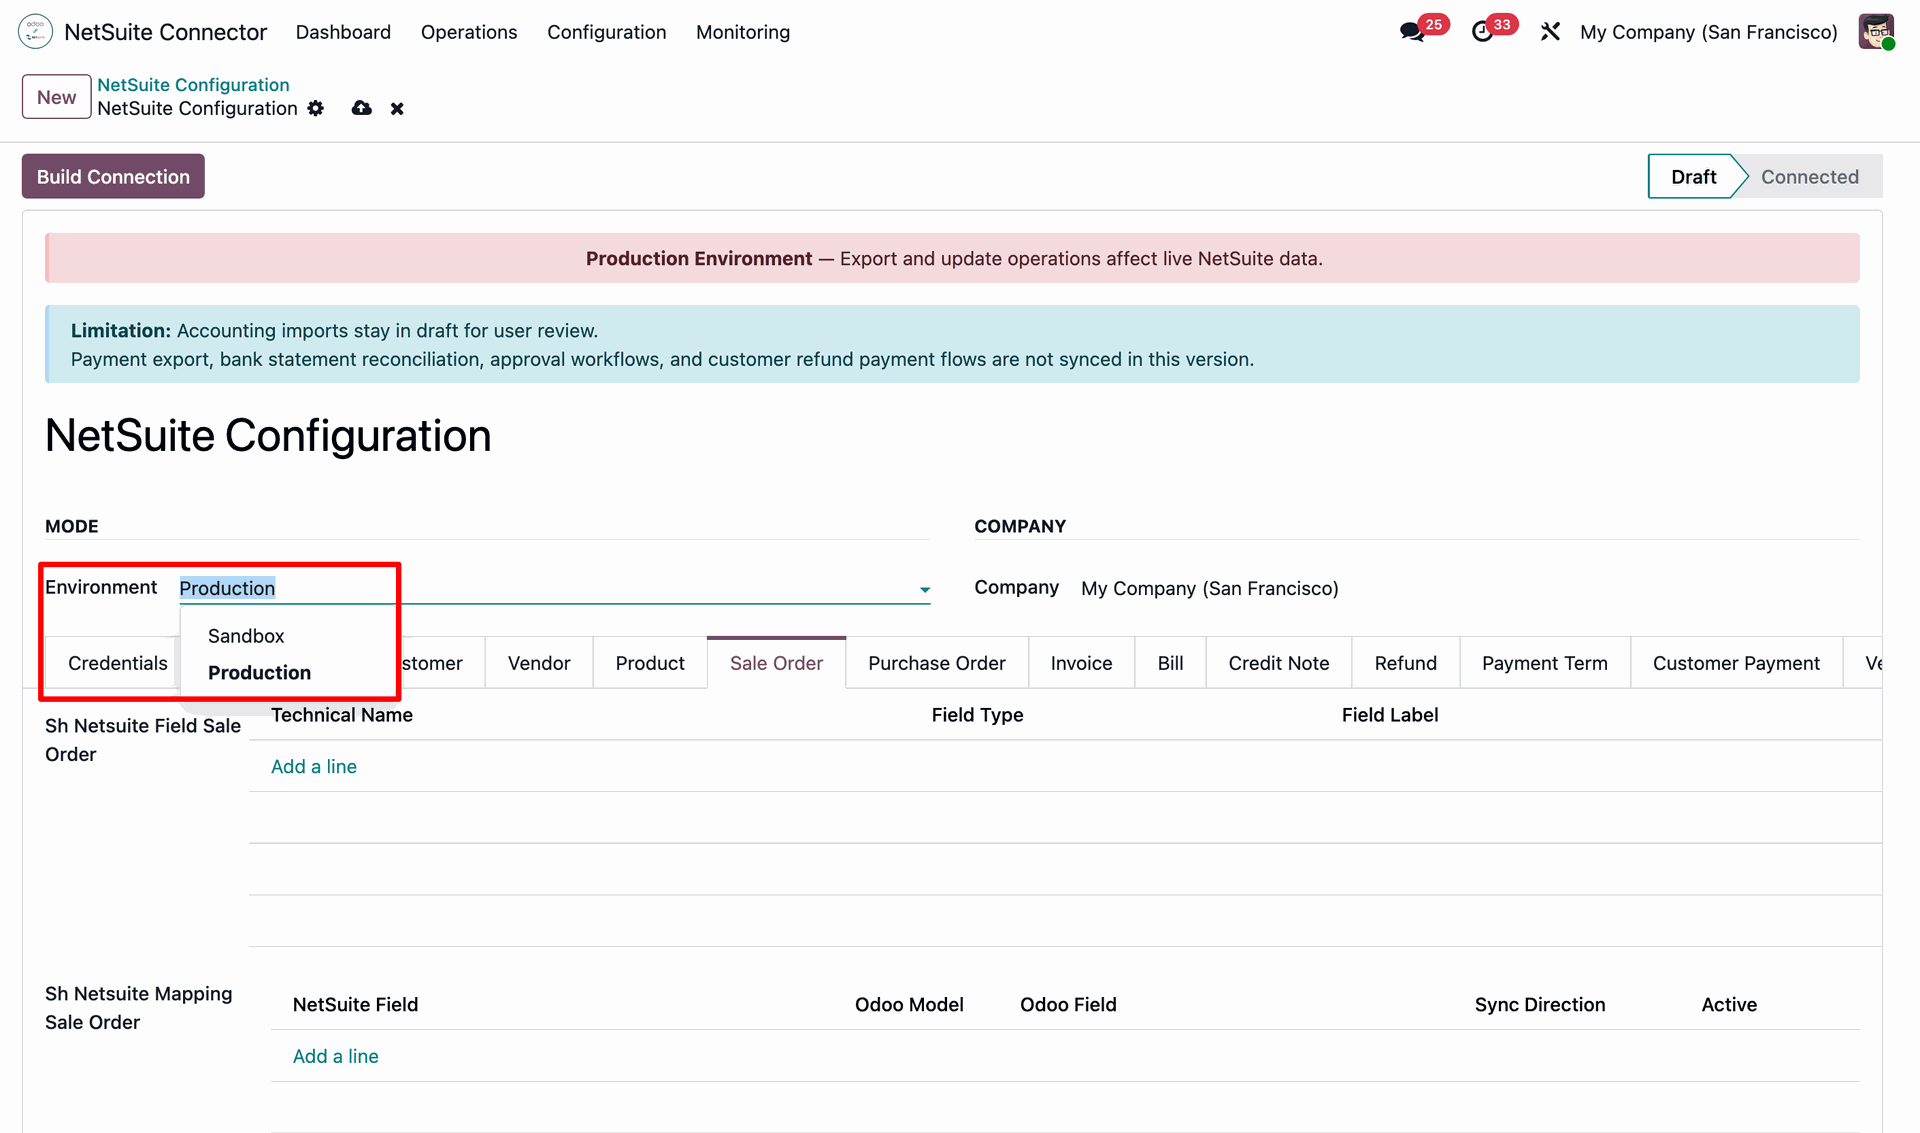Switch to the Payment Term tab
The height and width of the screenshot is (1133, 1920).
tap(1544, 663)
